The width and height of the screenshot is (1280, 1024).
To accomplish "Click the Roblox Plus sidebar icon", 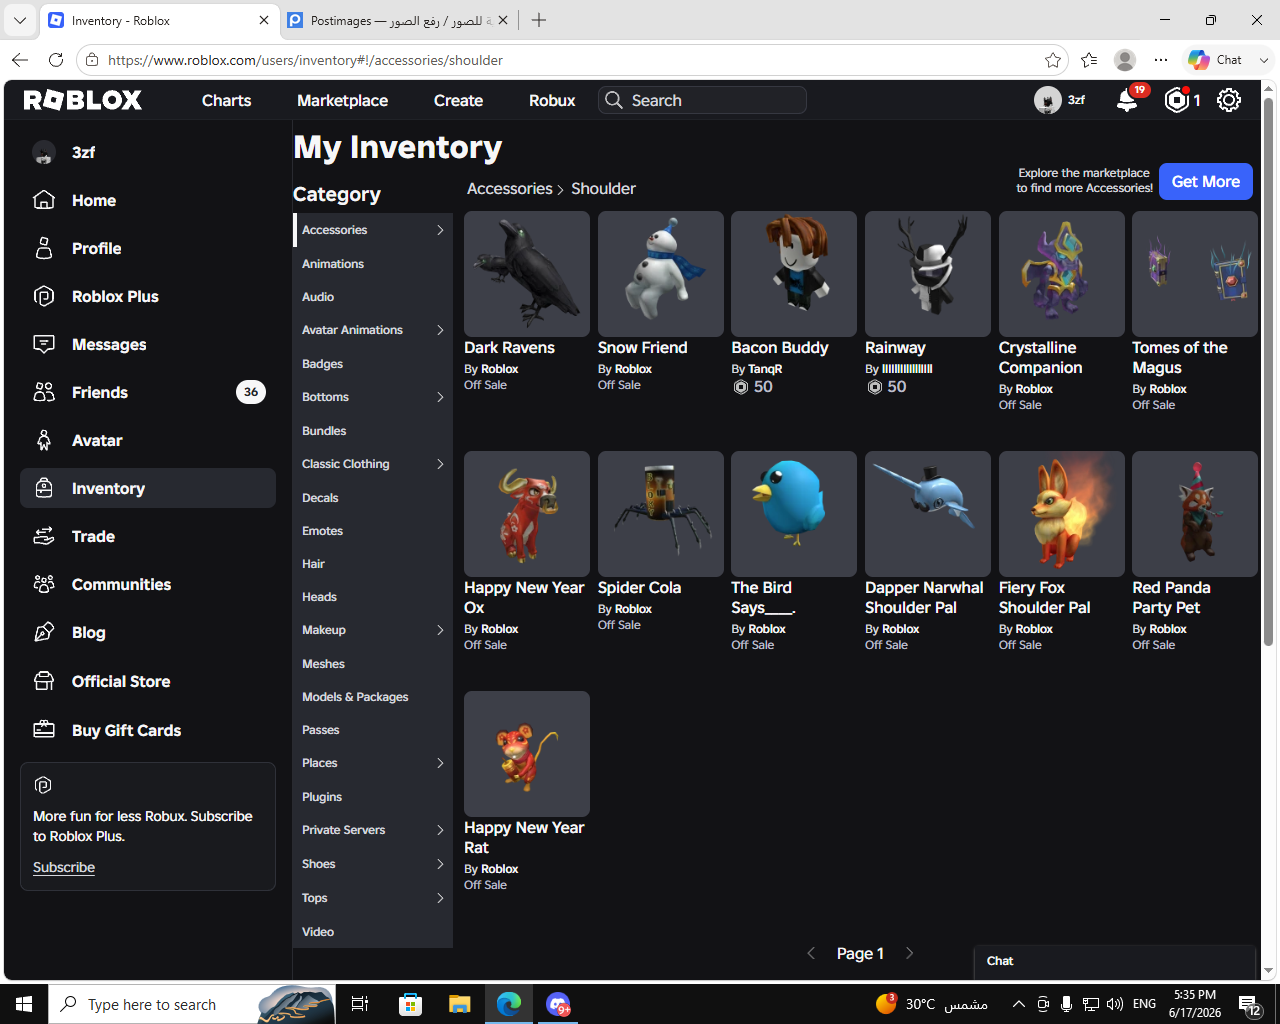I will coord(44,296).
